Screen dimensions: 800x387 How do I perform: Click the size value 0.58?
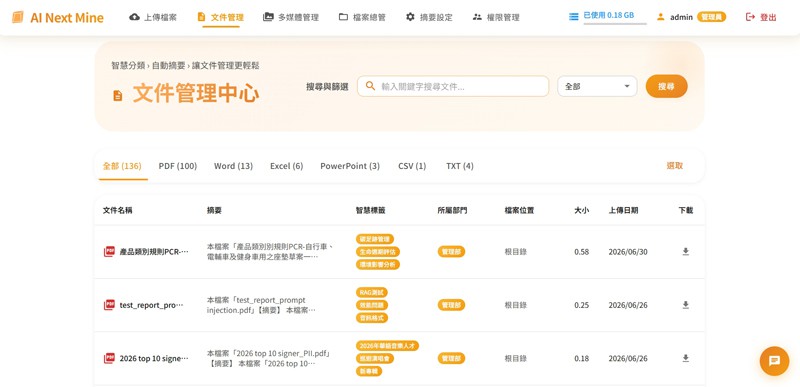tap(582, 252)
